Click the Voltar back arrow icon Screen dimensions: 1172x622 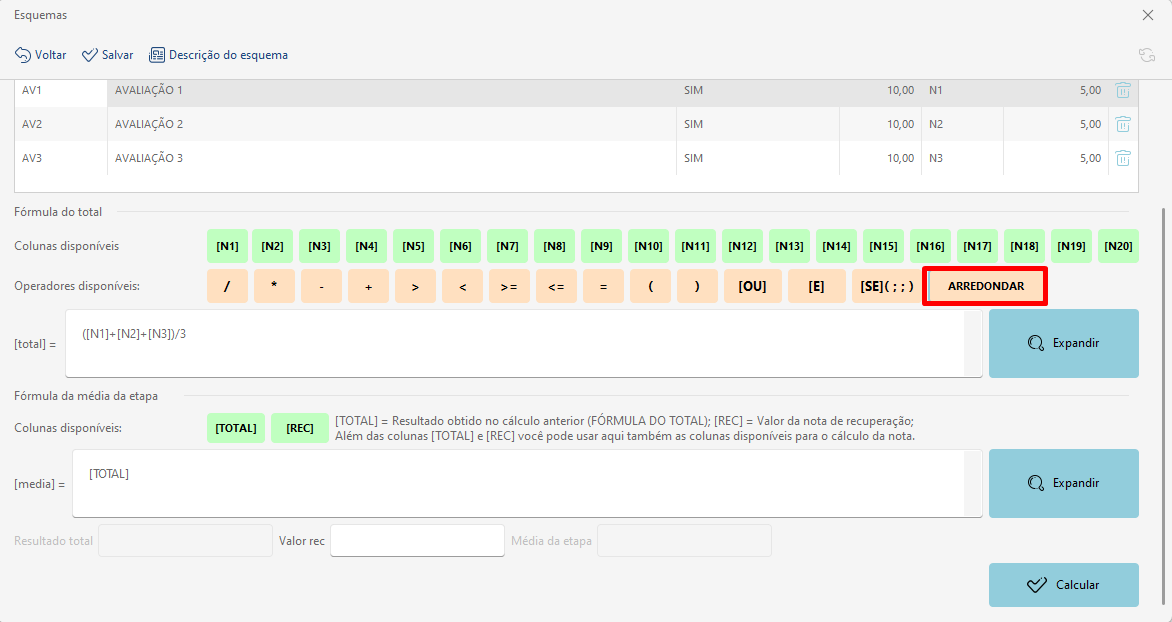point(22,55)
